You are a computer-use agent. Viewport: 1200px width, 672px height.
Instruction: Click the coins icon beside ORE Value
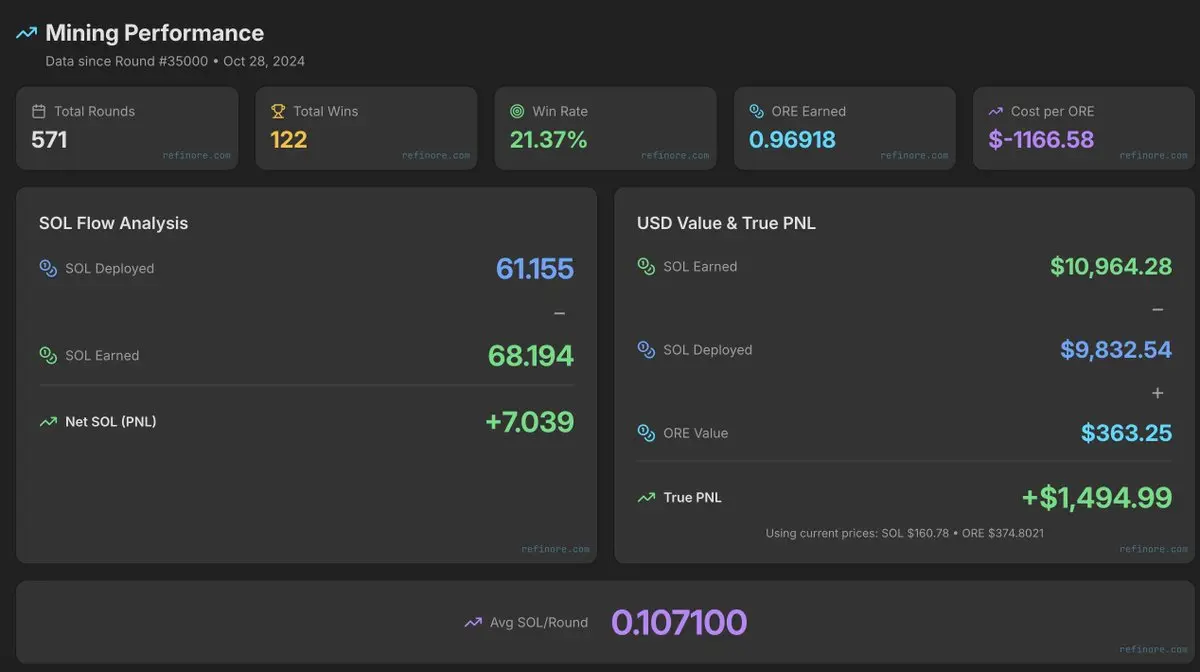tap(646, 433)
